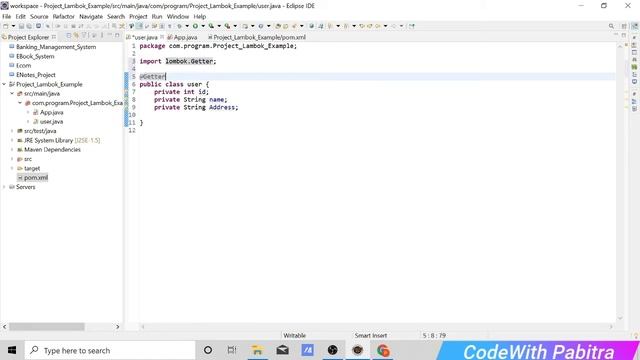Click the Project Explorer filter icon
The height and width of the screenshot is (360, 640).
tap(84, 36)
